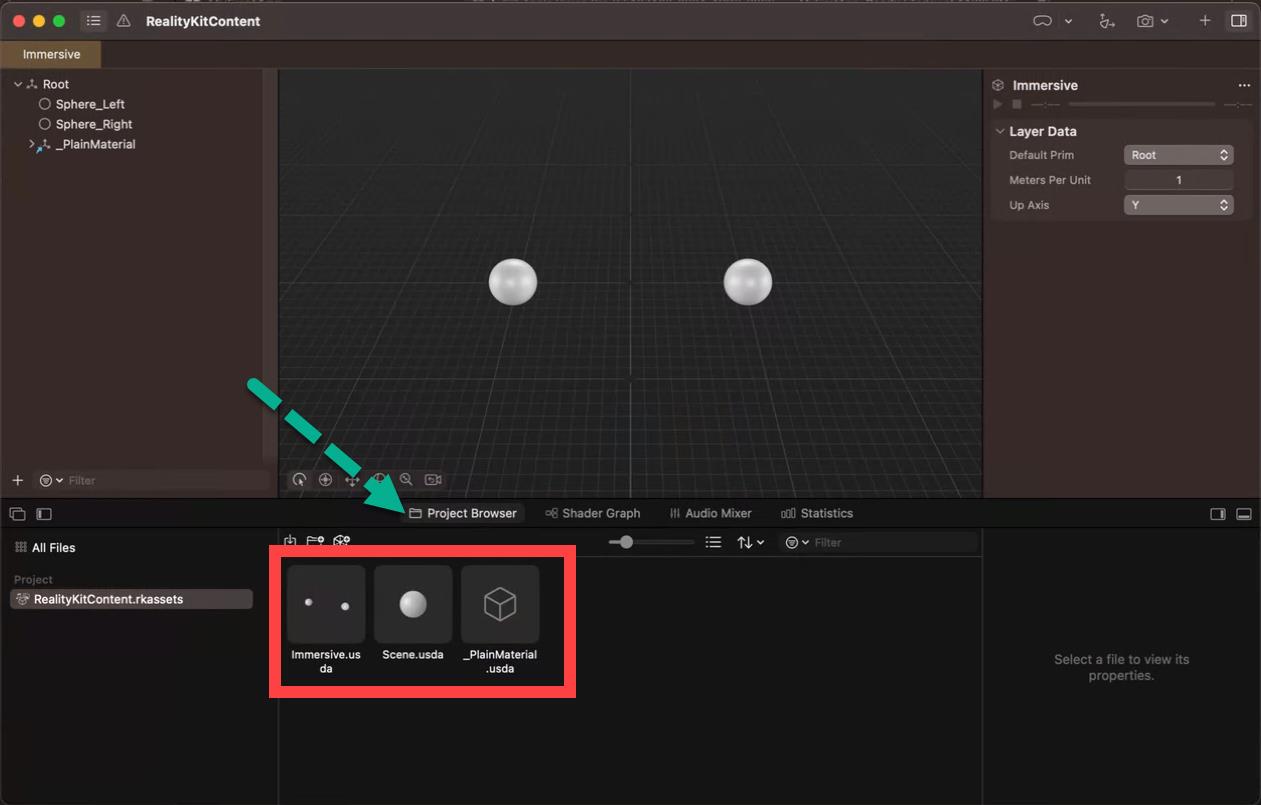Viewport: 1261px width, 805px height.
Task: Select the _PlainMaterial.usda thumbnail
Action: [500, 604]
